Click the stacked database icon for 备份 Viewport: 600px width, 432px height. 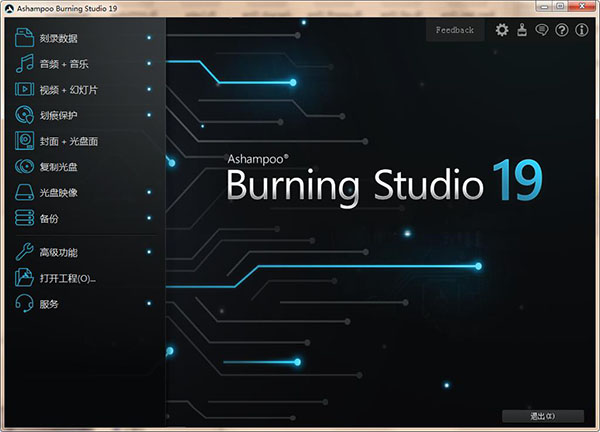[x=24, y=218]
